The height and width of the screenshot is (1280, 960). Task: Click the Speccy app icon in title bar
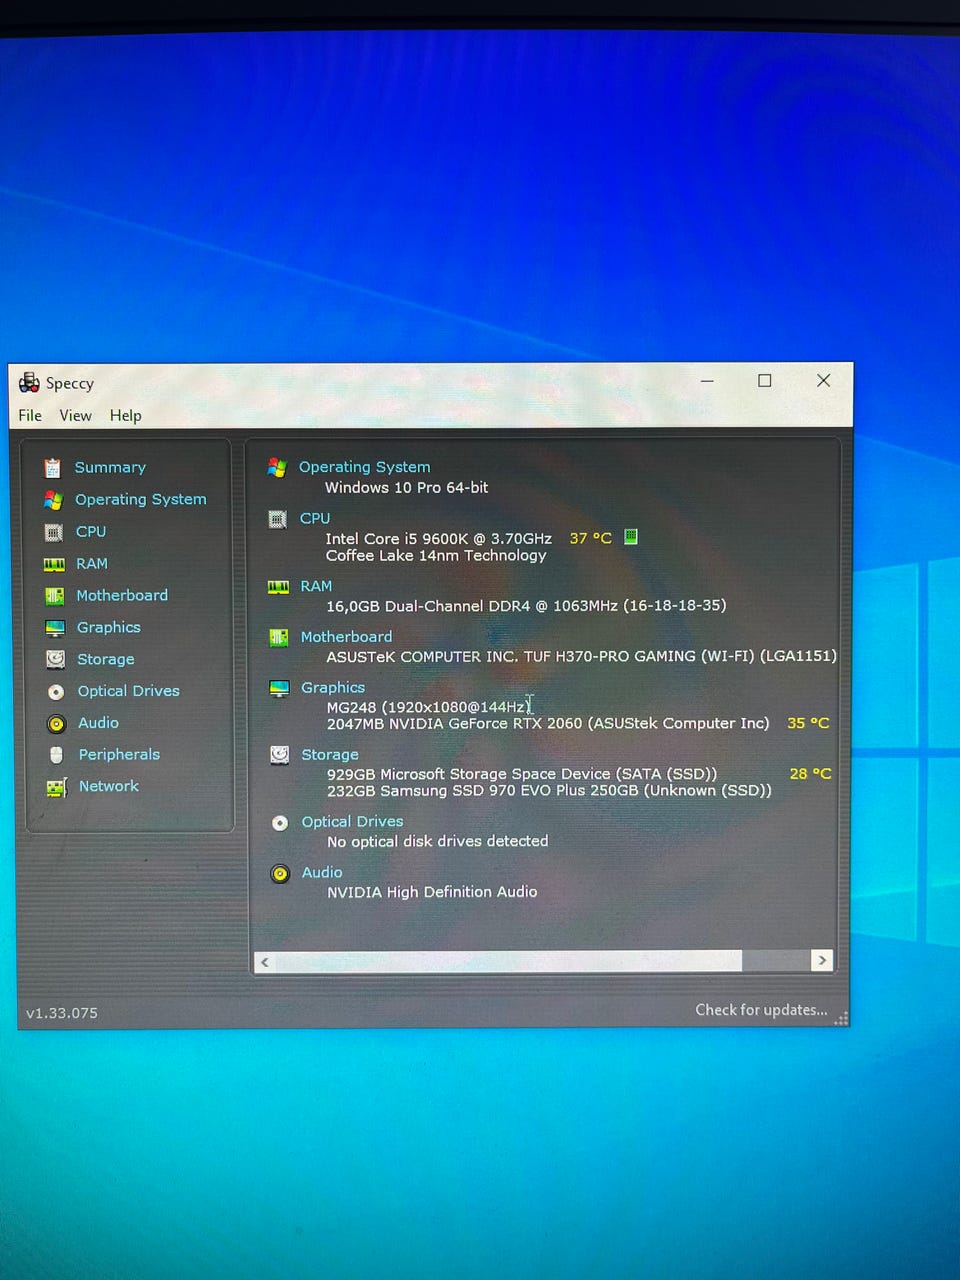(29, 382)
